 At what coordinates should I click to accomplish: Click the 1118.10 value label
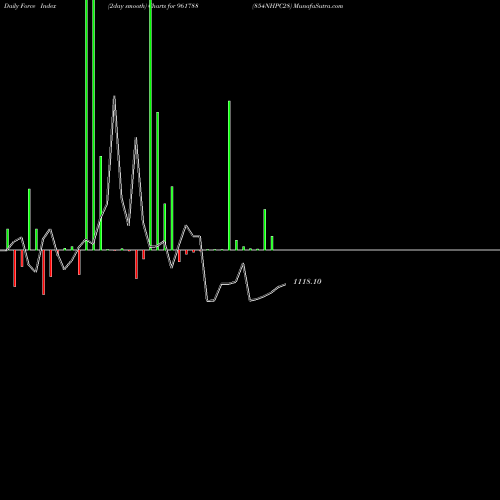click(307, 282)
